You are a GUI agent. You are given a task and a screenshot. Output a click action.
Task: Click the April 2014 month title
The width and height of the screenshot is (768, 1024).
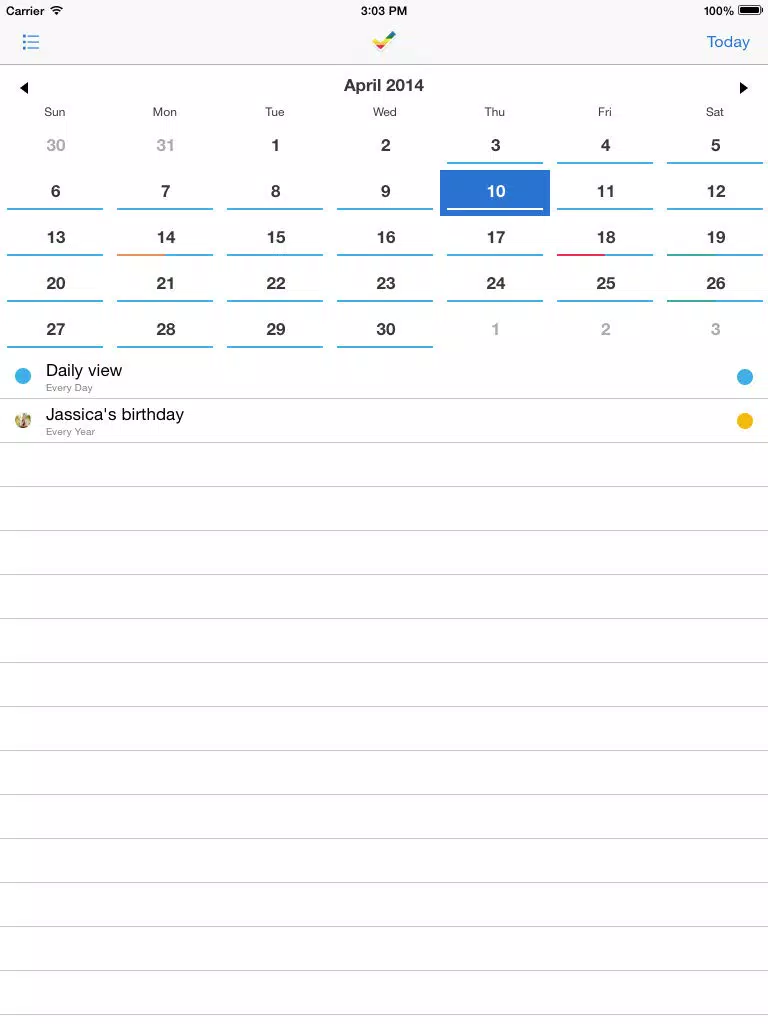(x=384, y=86)
